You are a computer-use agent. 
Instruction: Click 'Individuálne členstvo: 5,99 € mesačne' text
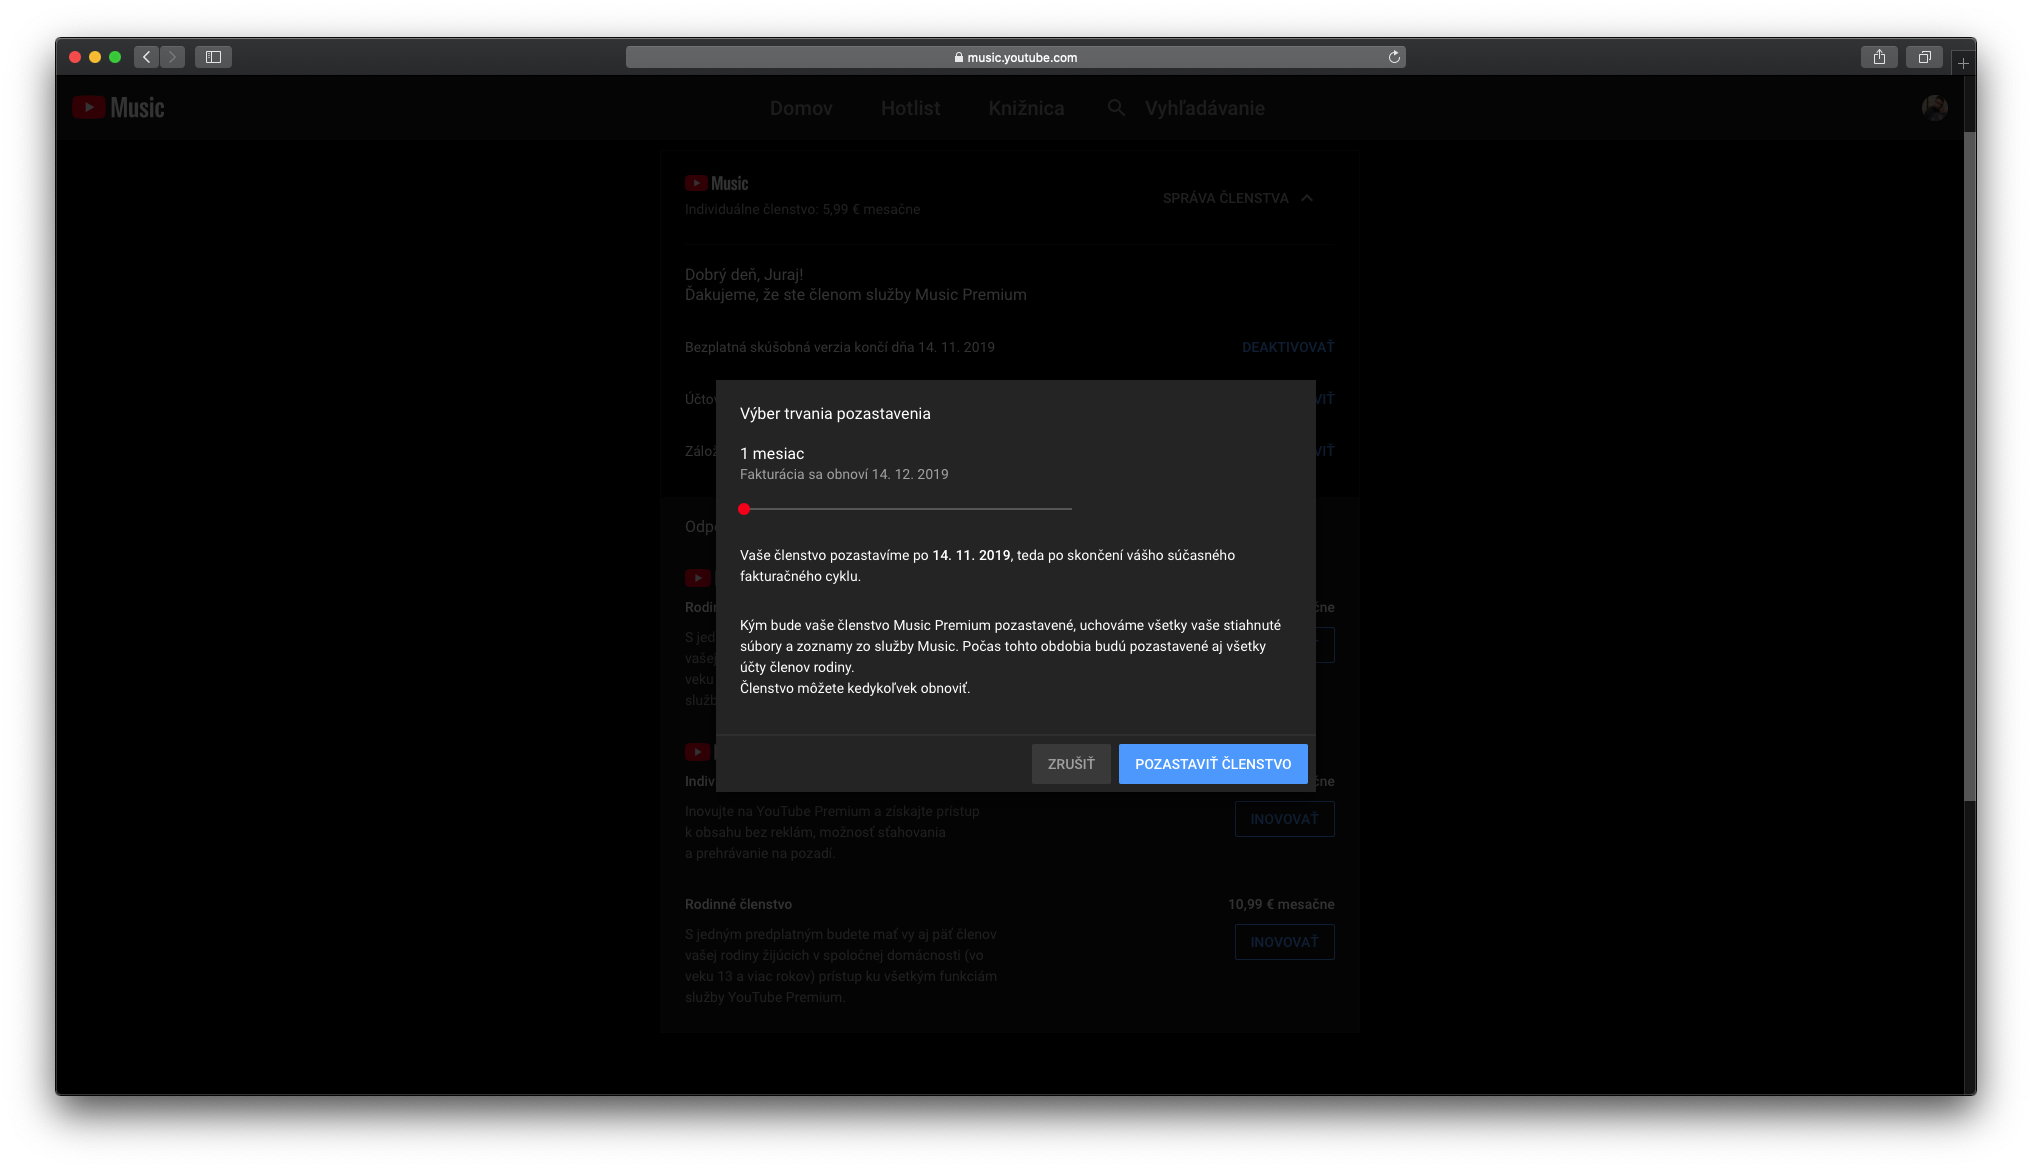(802, 209)
